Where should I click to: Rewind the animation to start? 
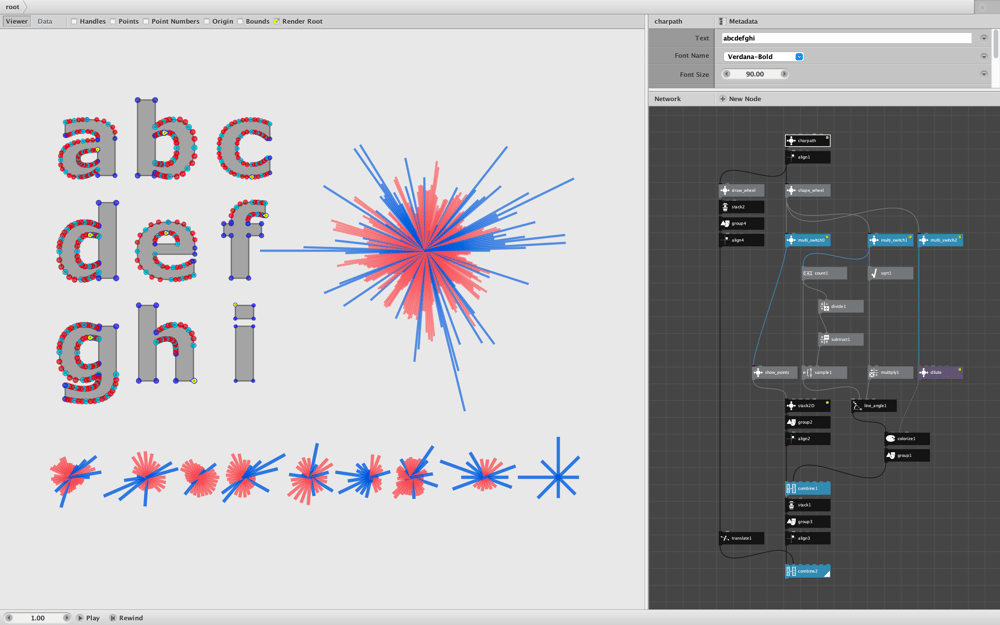click(126, 618)
